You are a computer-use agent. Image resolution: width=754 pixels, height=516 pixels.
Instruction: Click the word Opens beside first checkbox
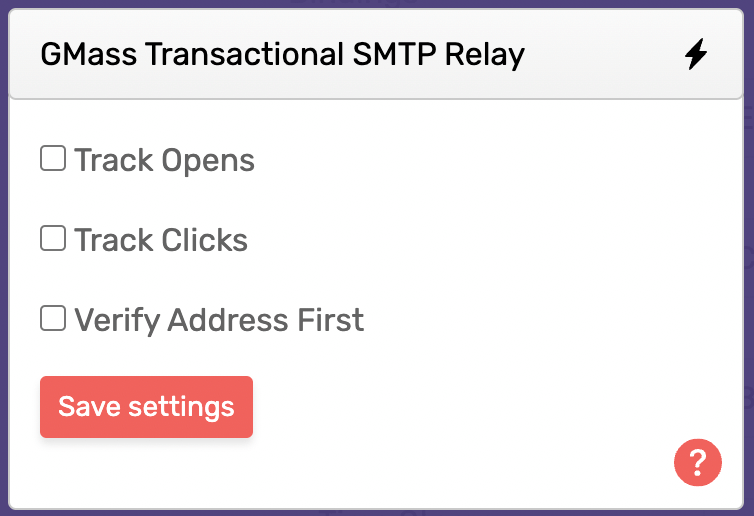pyautogui.click(x=208, y=161)
